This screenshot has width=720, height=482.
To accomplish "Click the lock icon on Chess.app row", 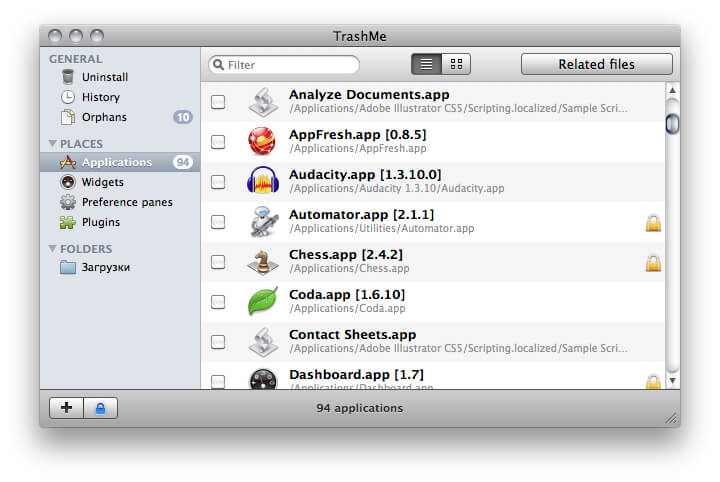I will 653,263.
